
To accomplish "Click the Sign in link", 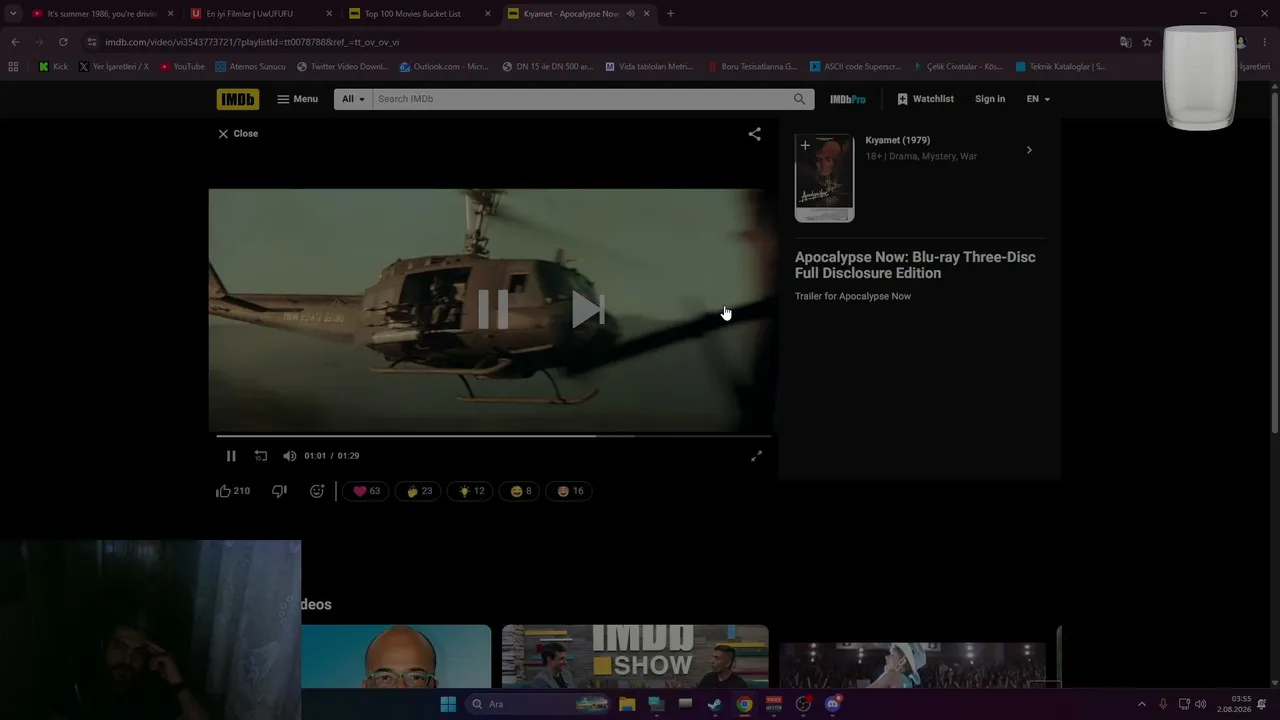I will 990,99.
